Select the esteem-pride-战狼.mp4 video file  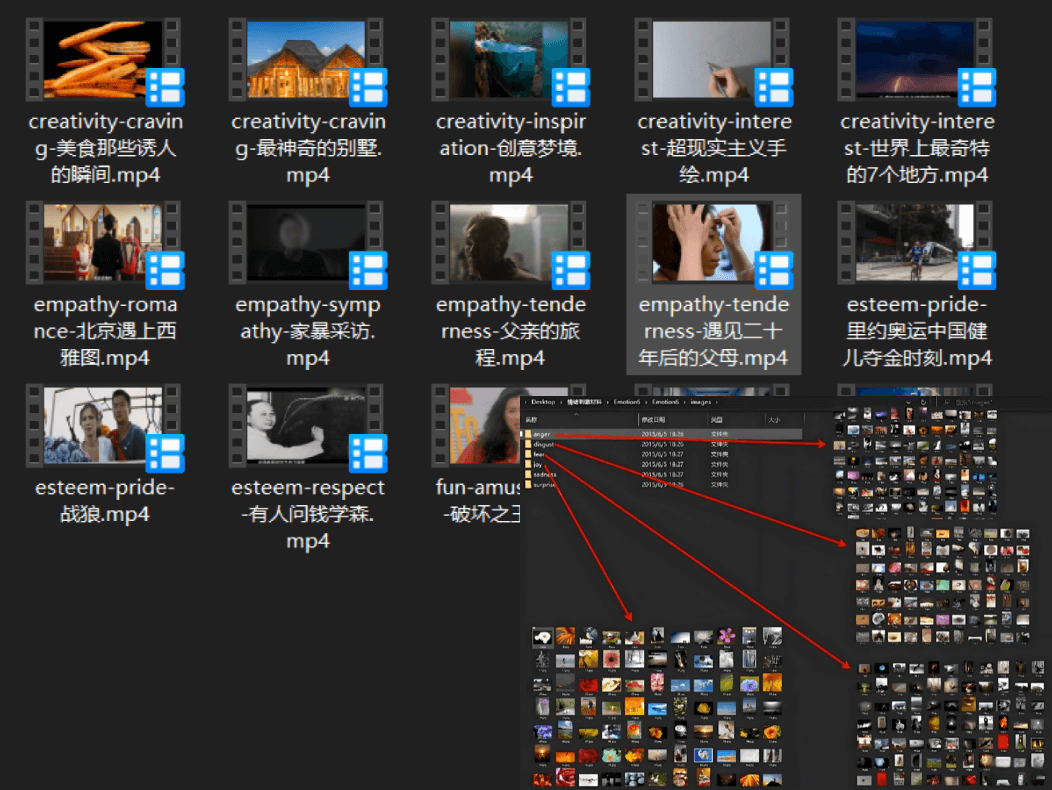click(x=105, y=455)
